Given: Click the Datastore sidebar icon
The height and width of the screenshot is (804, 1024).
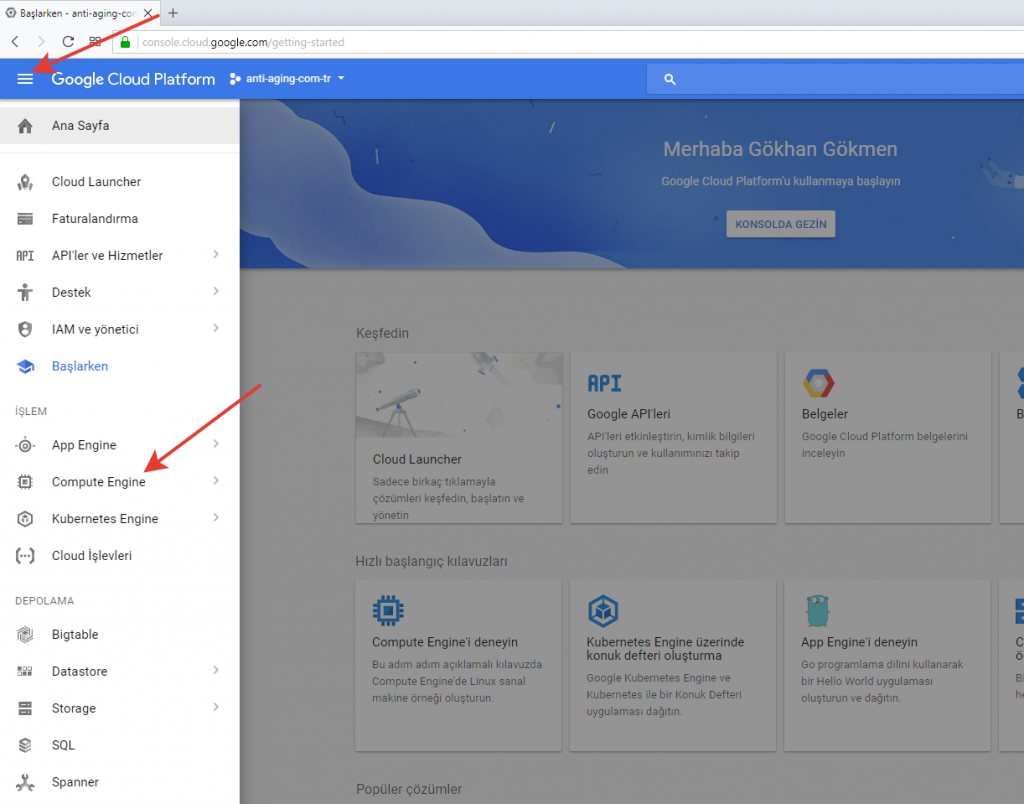Looking at the screenshot, I should coord(25,671).
